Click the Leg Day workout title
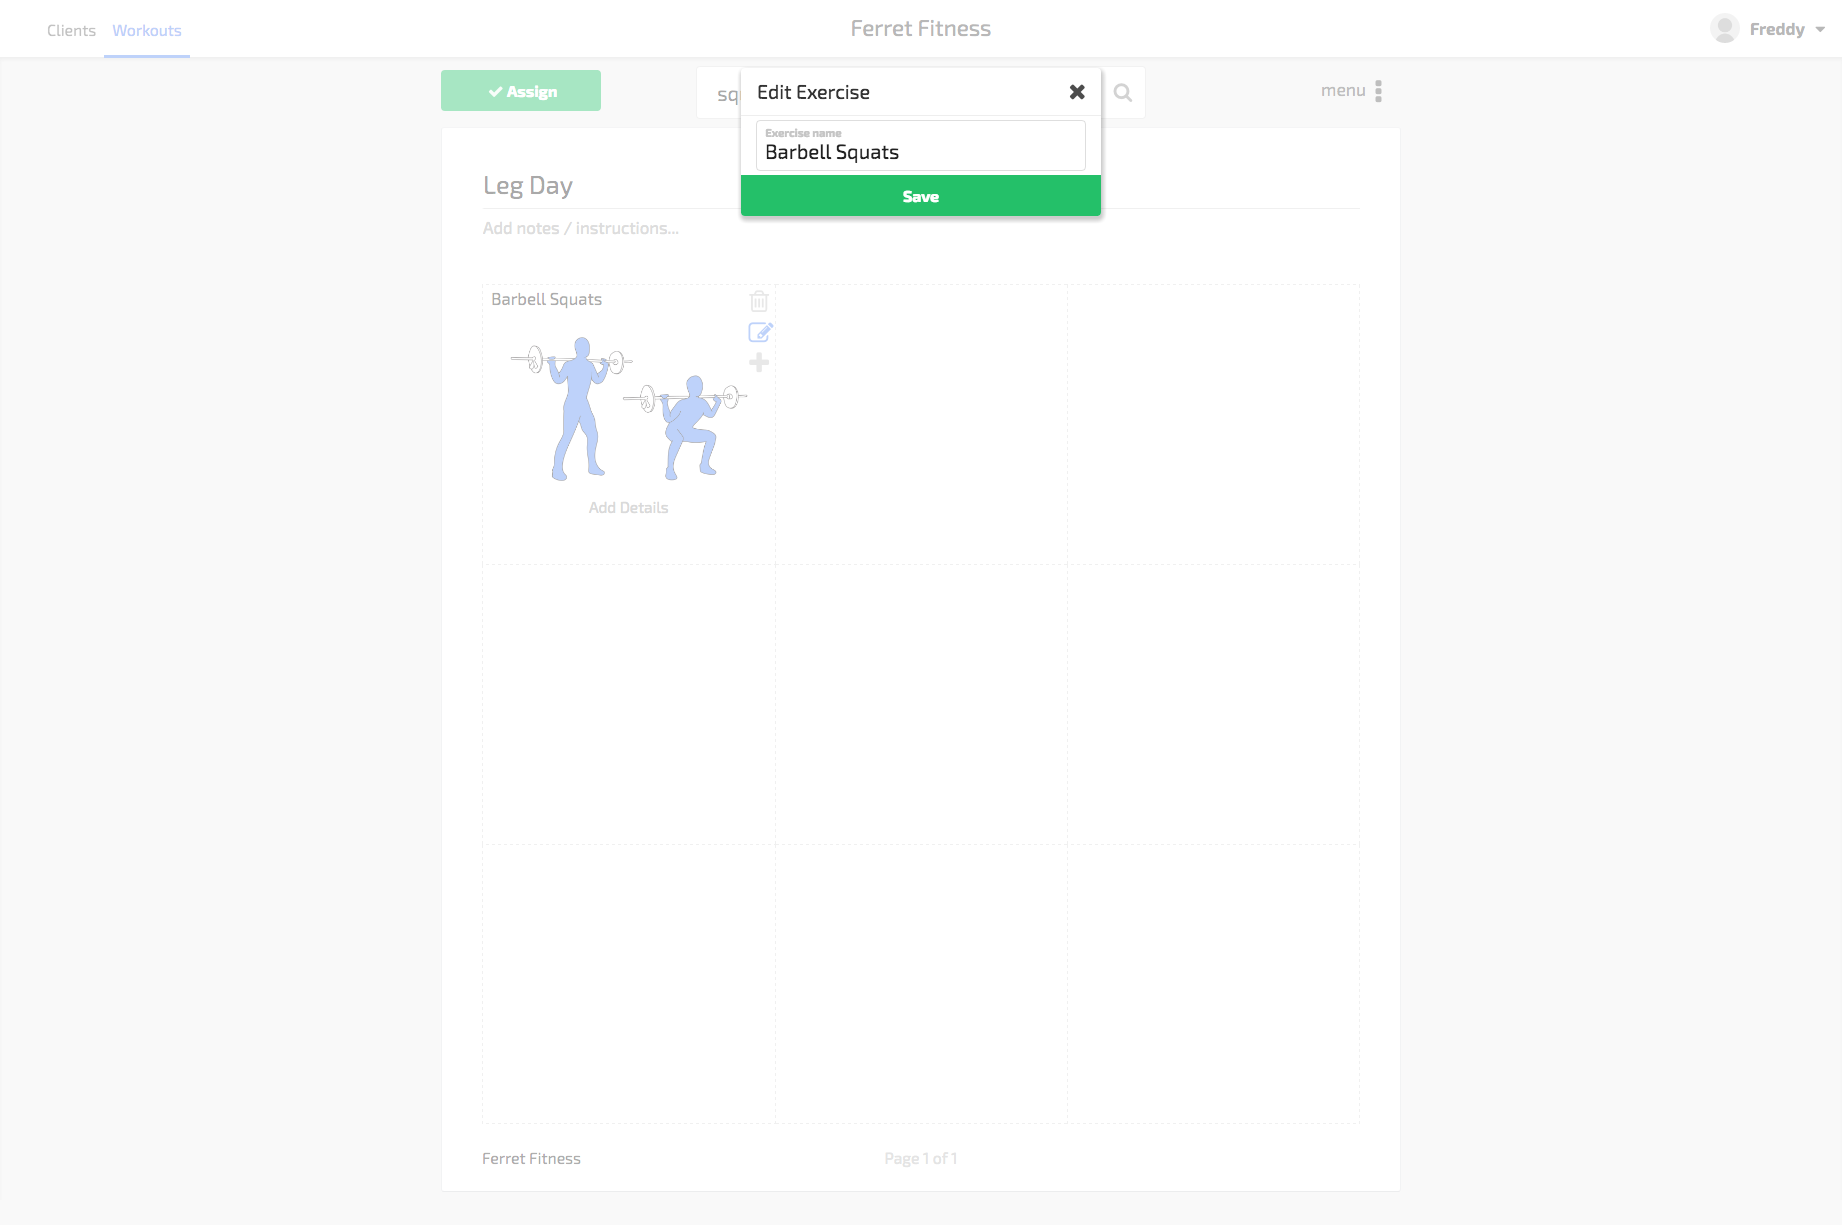The image size is (1842, 1225). pos(528,186)
